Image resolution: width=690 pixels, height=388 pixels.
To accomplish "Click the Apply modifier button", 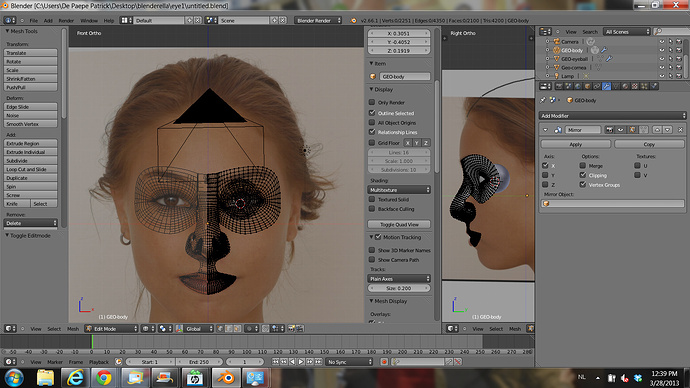I will click(x=576, y=144).
